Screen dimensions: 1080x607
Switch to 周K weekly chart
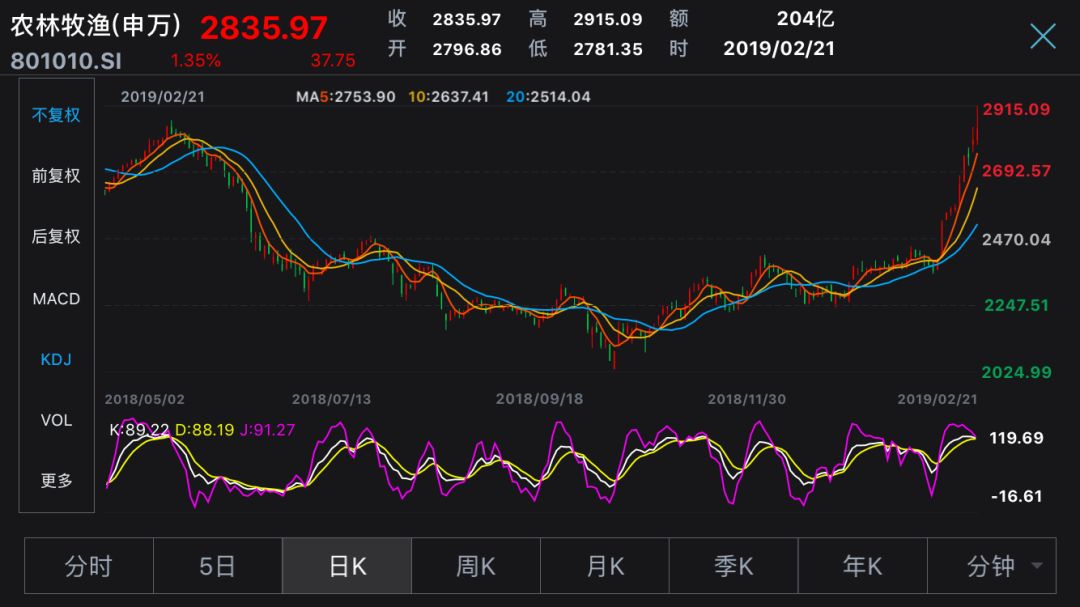pyautogui.click(x=475, y=566)
